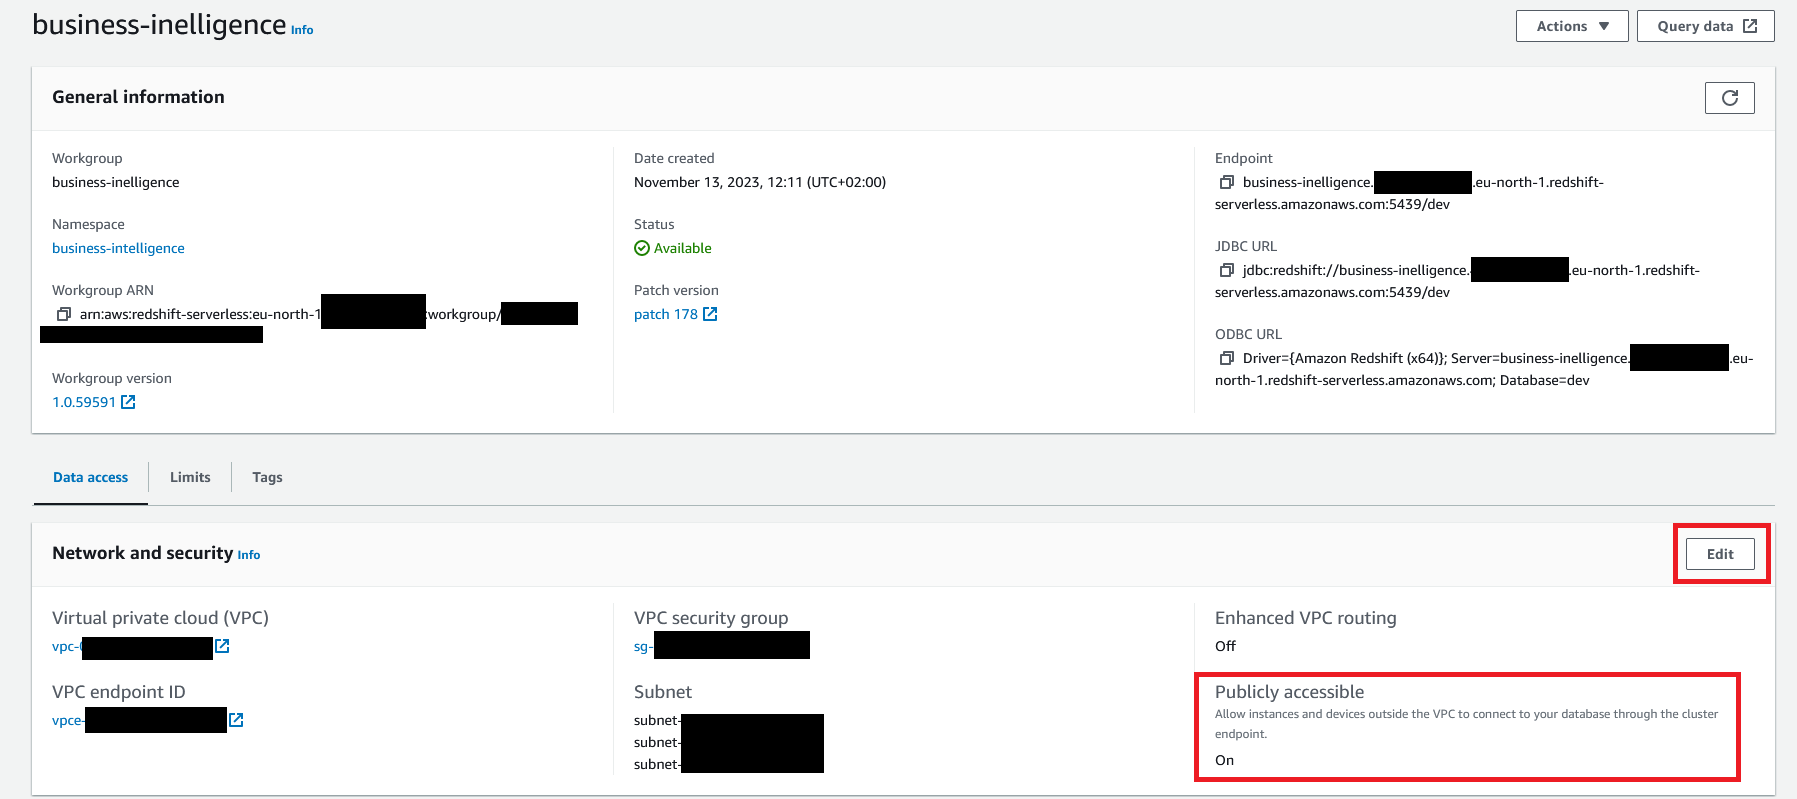The image size is (1797, 799).
Task: Click the Workgroup ARN label
Action: [x=103, y=290]
